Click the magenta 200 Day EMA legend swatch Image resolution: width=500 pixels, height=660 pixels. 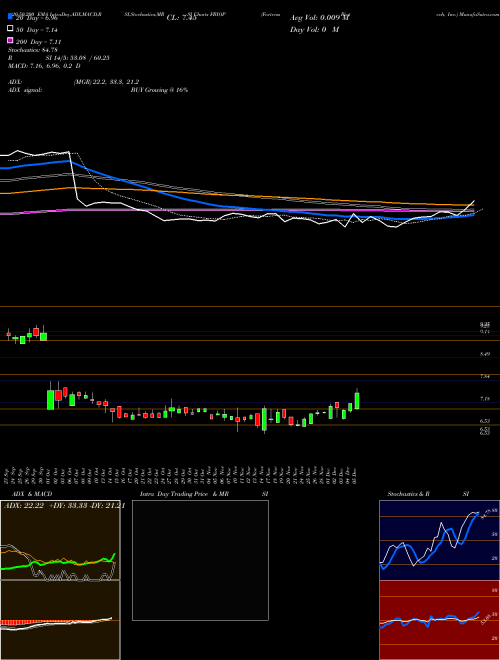pos(10,40)
